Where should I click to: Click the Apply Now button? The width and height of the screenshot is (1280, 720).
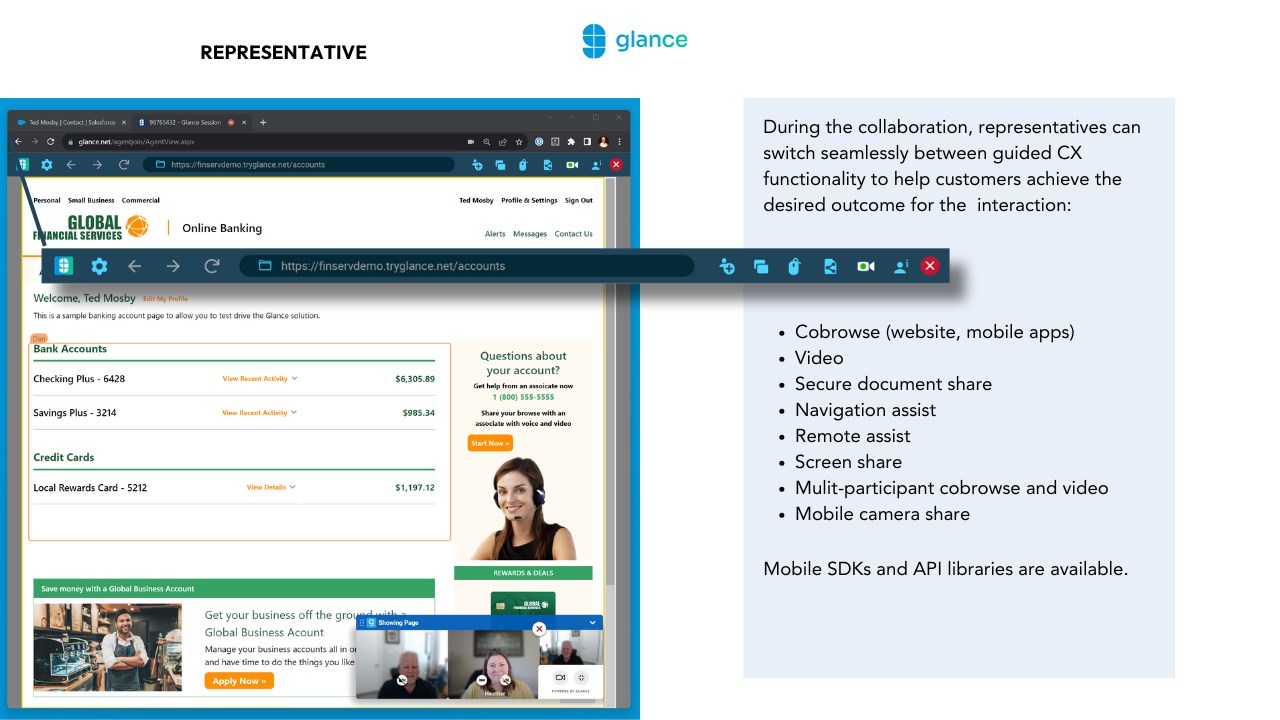click(x=239, y=681)
